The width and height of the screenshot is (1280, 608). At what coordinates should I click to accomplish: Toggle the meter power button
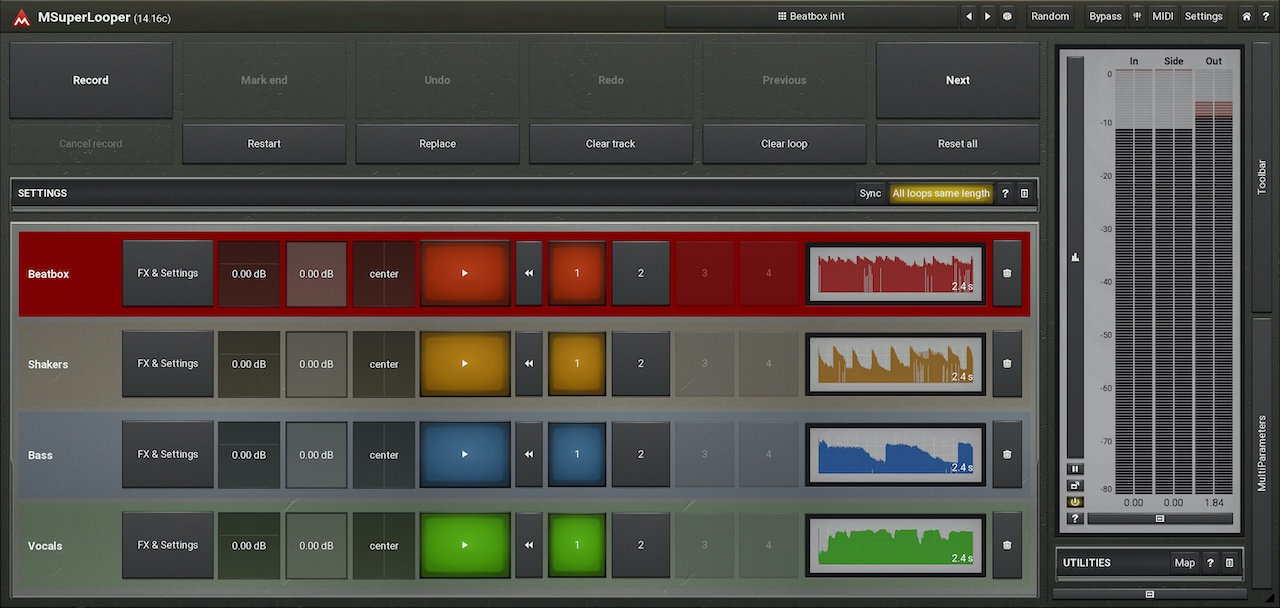(x=1075, y=502)
